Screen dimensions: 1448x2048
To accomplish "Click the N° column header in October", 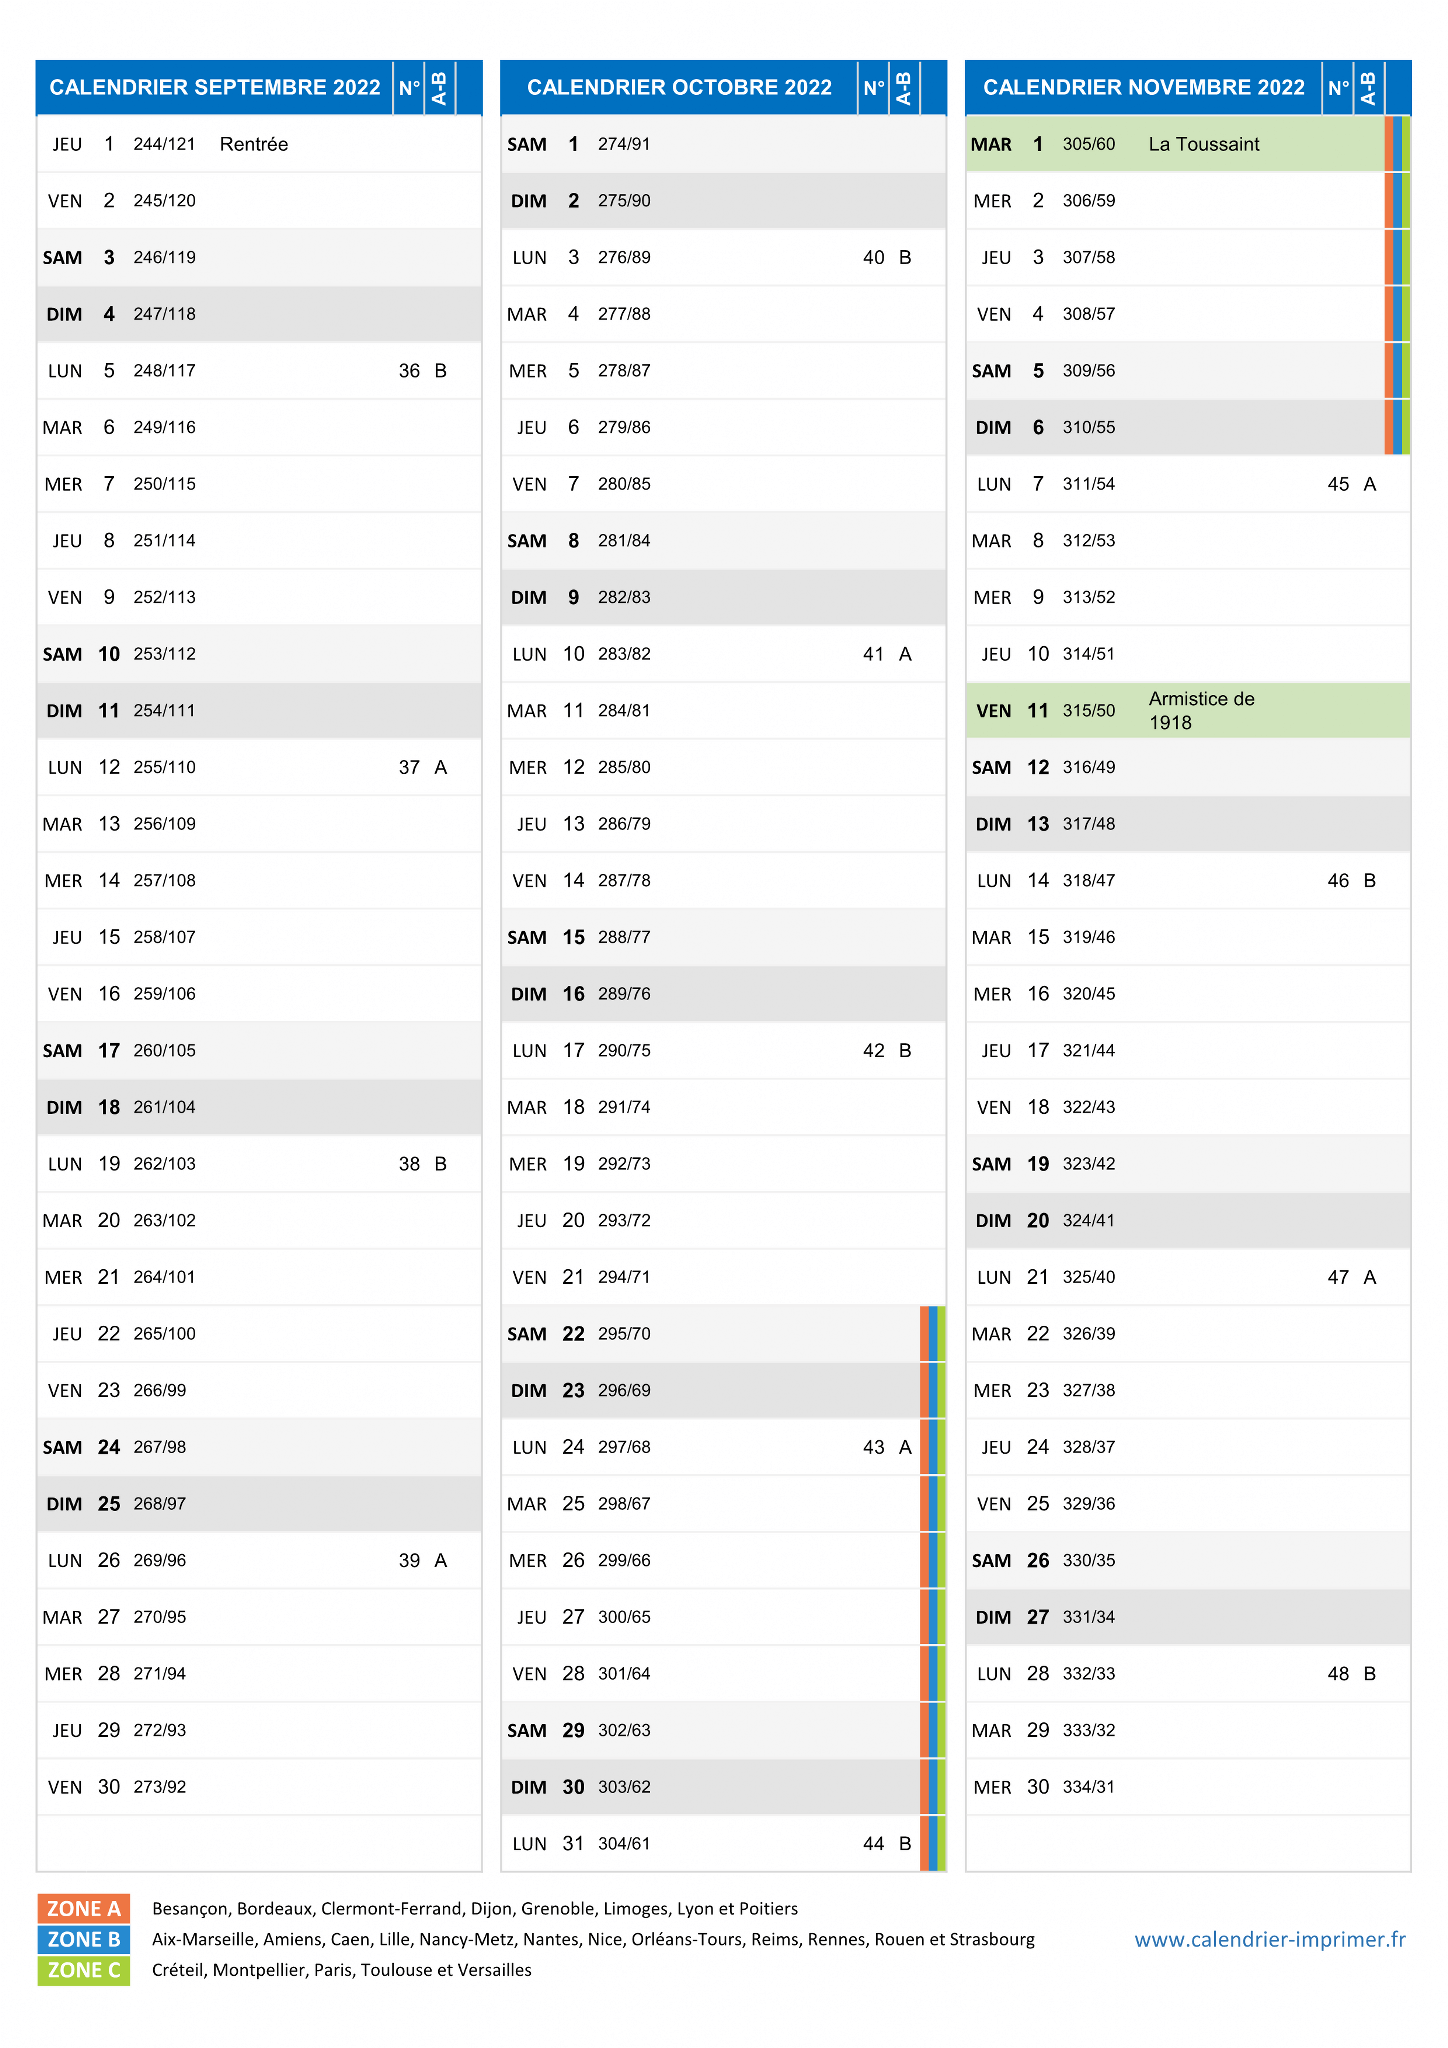I will pos(873,88).
